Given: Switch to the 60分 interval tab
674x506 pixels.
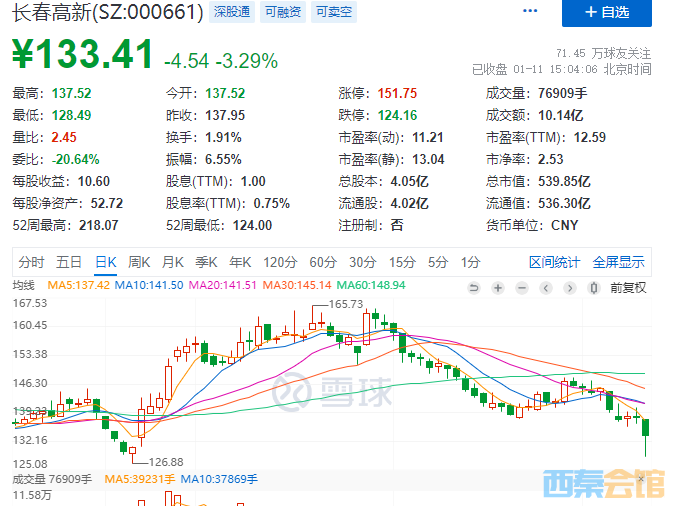Looking at the screenshot, I should 322,262.
